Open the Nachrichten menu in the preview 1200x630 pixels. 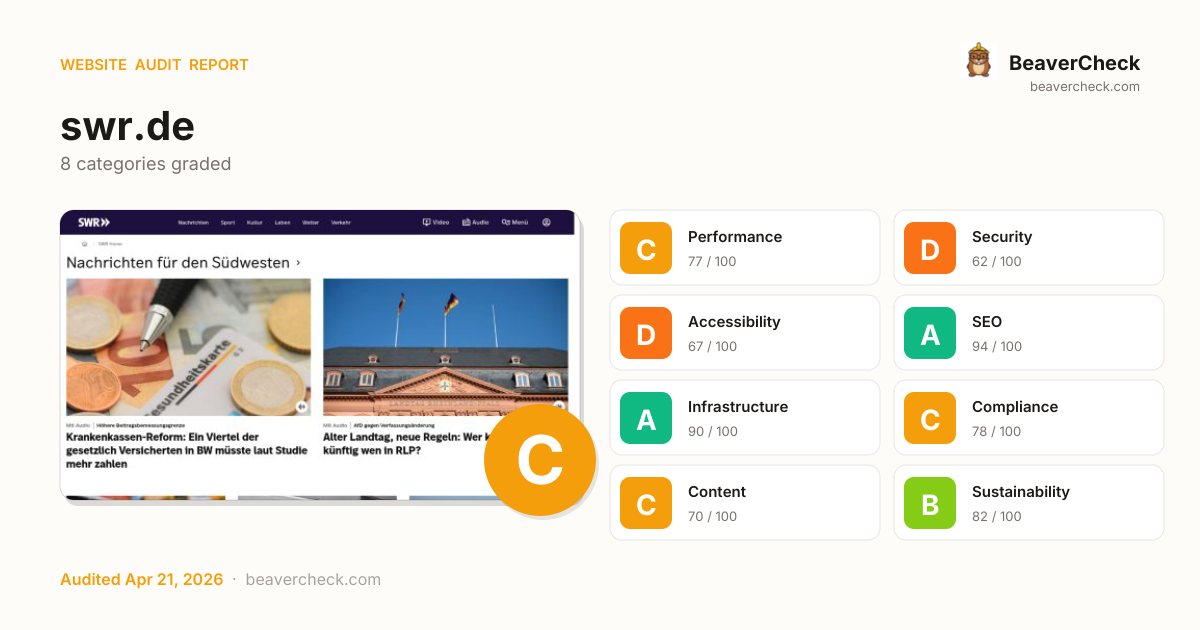tap(193, 222)
